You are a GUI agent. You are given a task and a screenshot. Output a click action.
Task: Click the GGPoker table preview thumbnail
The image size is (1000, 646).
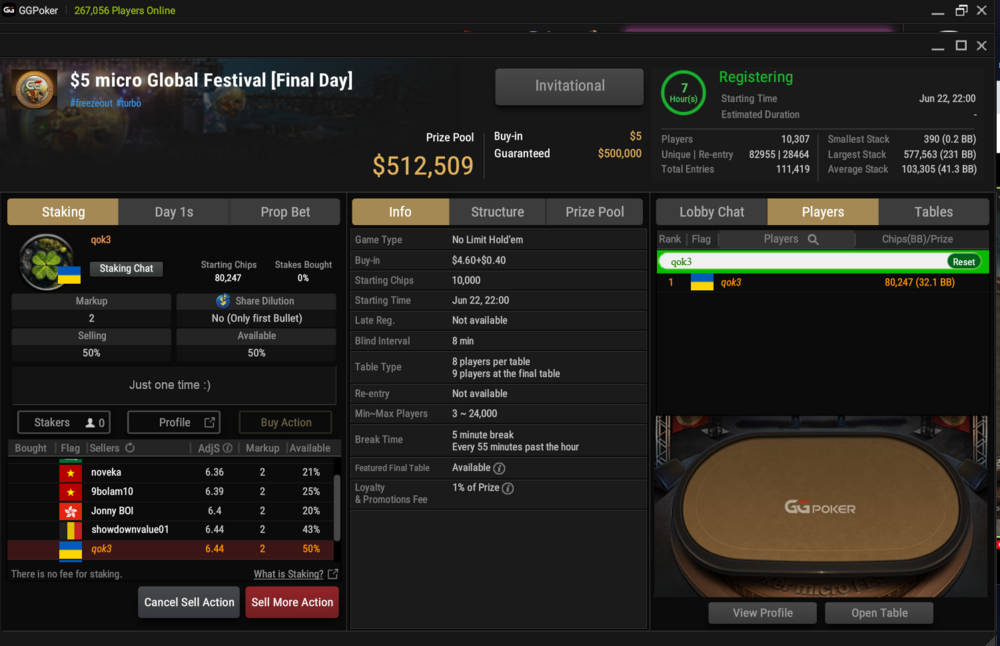821,506
